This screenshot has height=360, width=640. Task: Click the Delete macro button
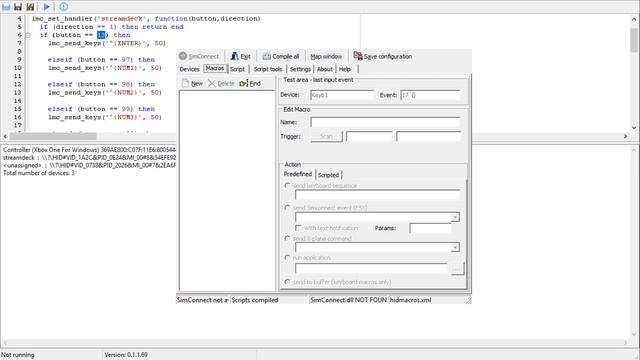tap(221, 83)
